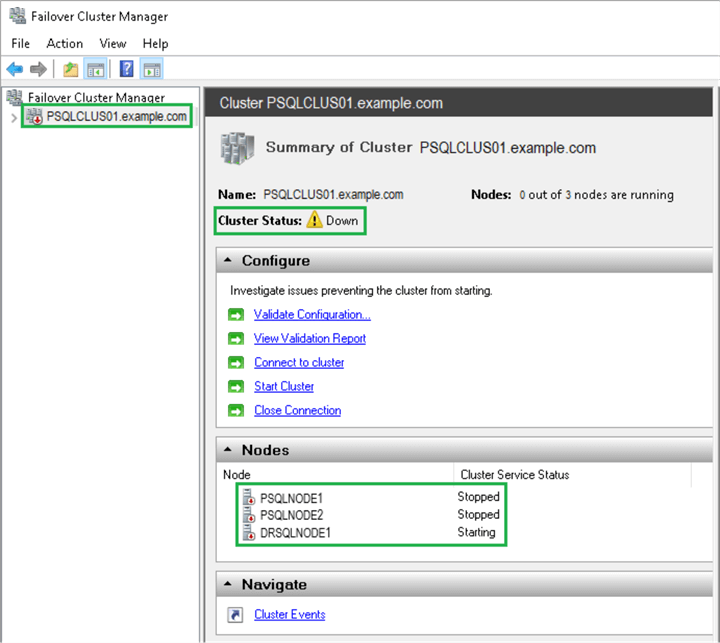Image resolution: width=720 pixels, height=643 pixels.
Task: Collapse the Navigate section
Action: [x=229, y=585]
